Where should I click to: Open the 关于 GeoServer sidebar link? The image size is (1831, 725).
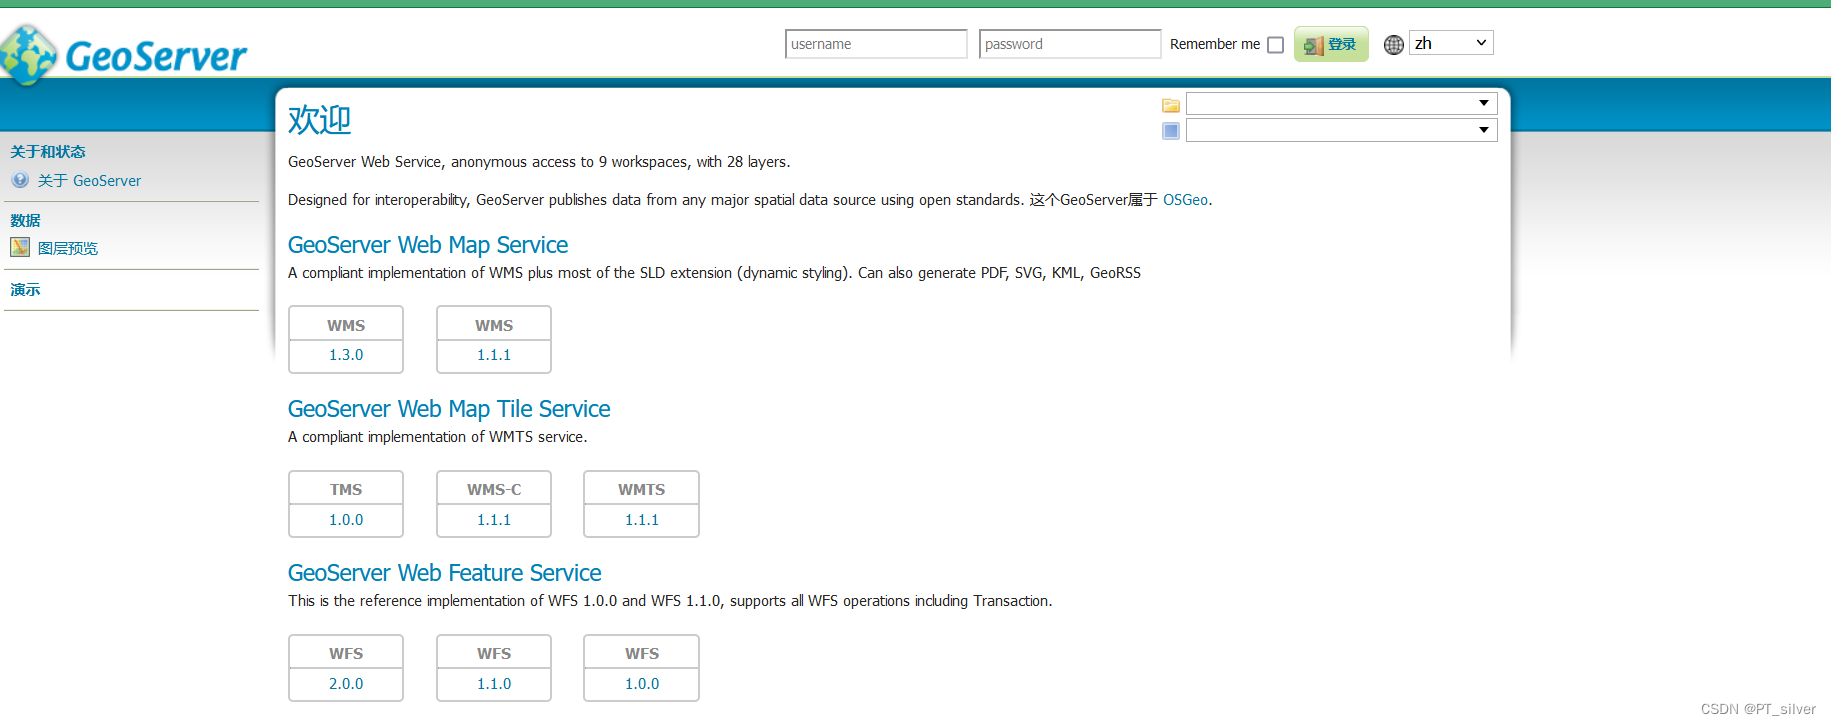pyautogui.click(x=89, y=181)
